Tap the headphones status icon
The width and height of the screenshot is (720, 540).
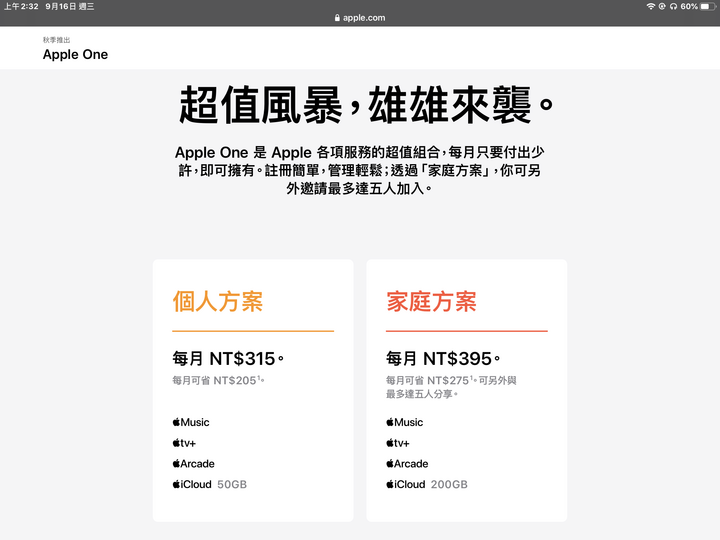673,6
